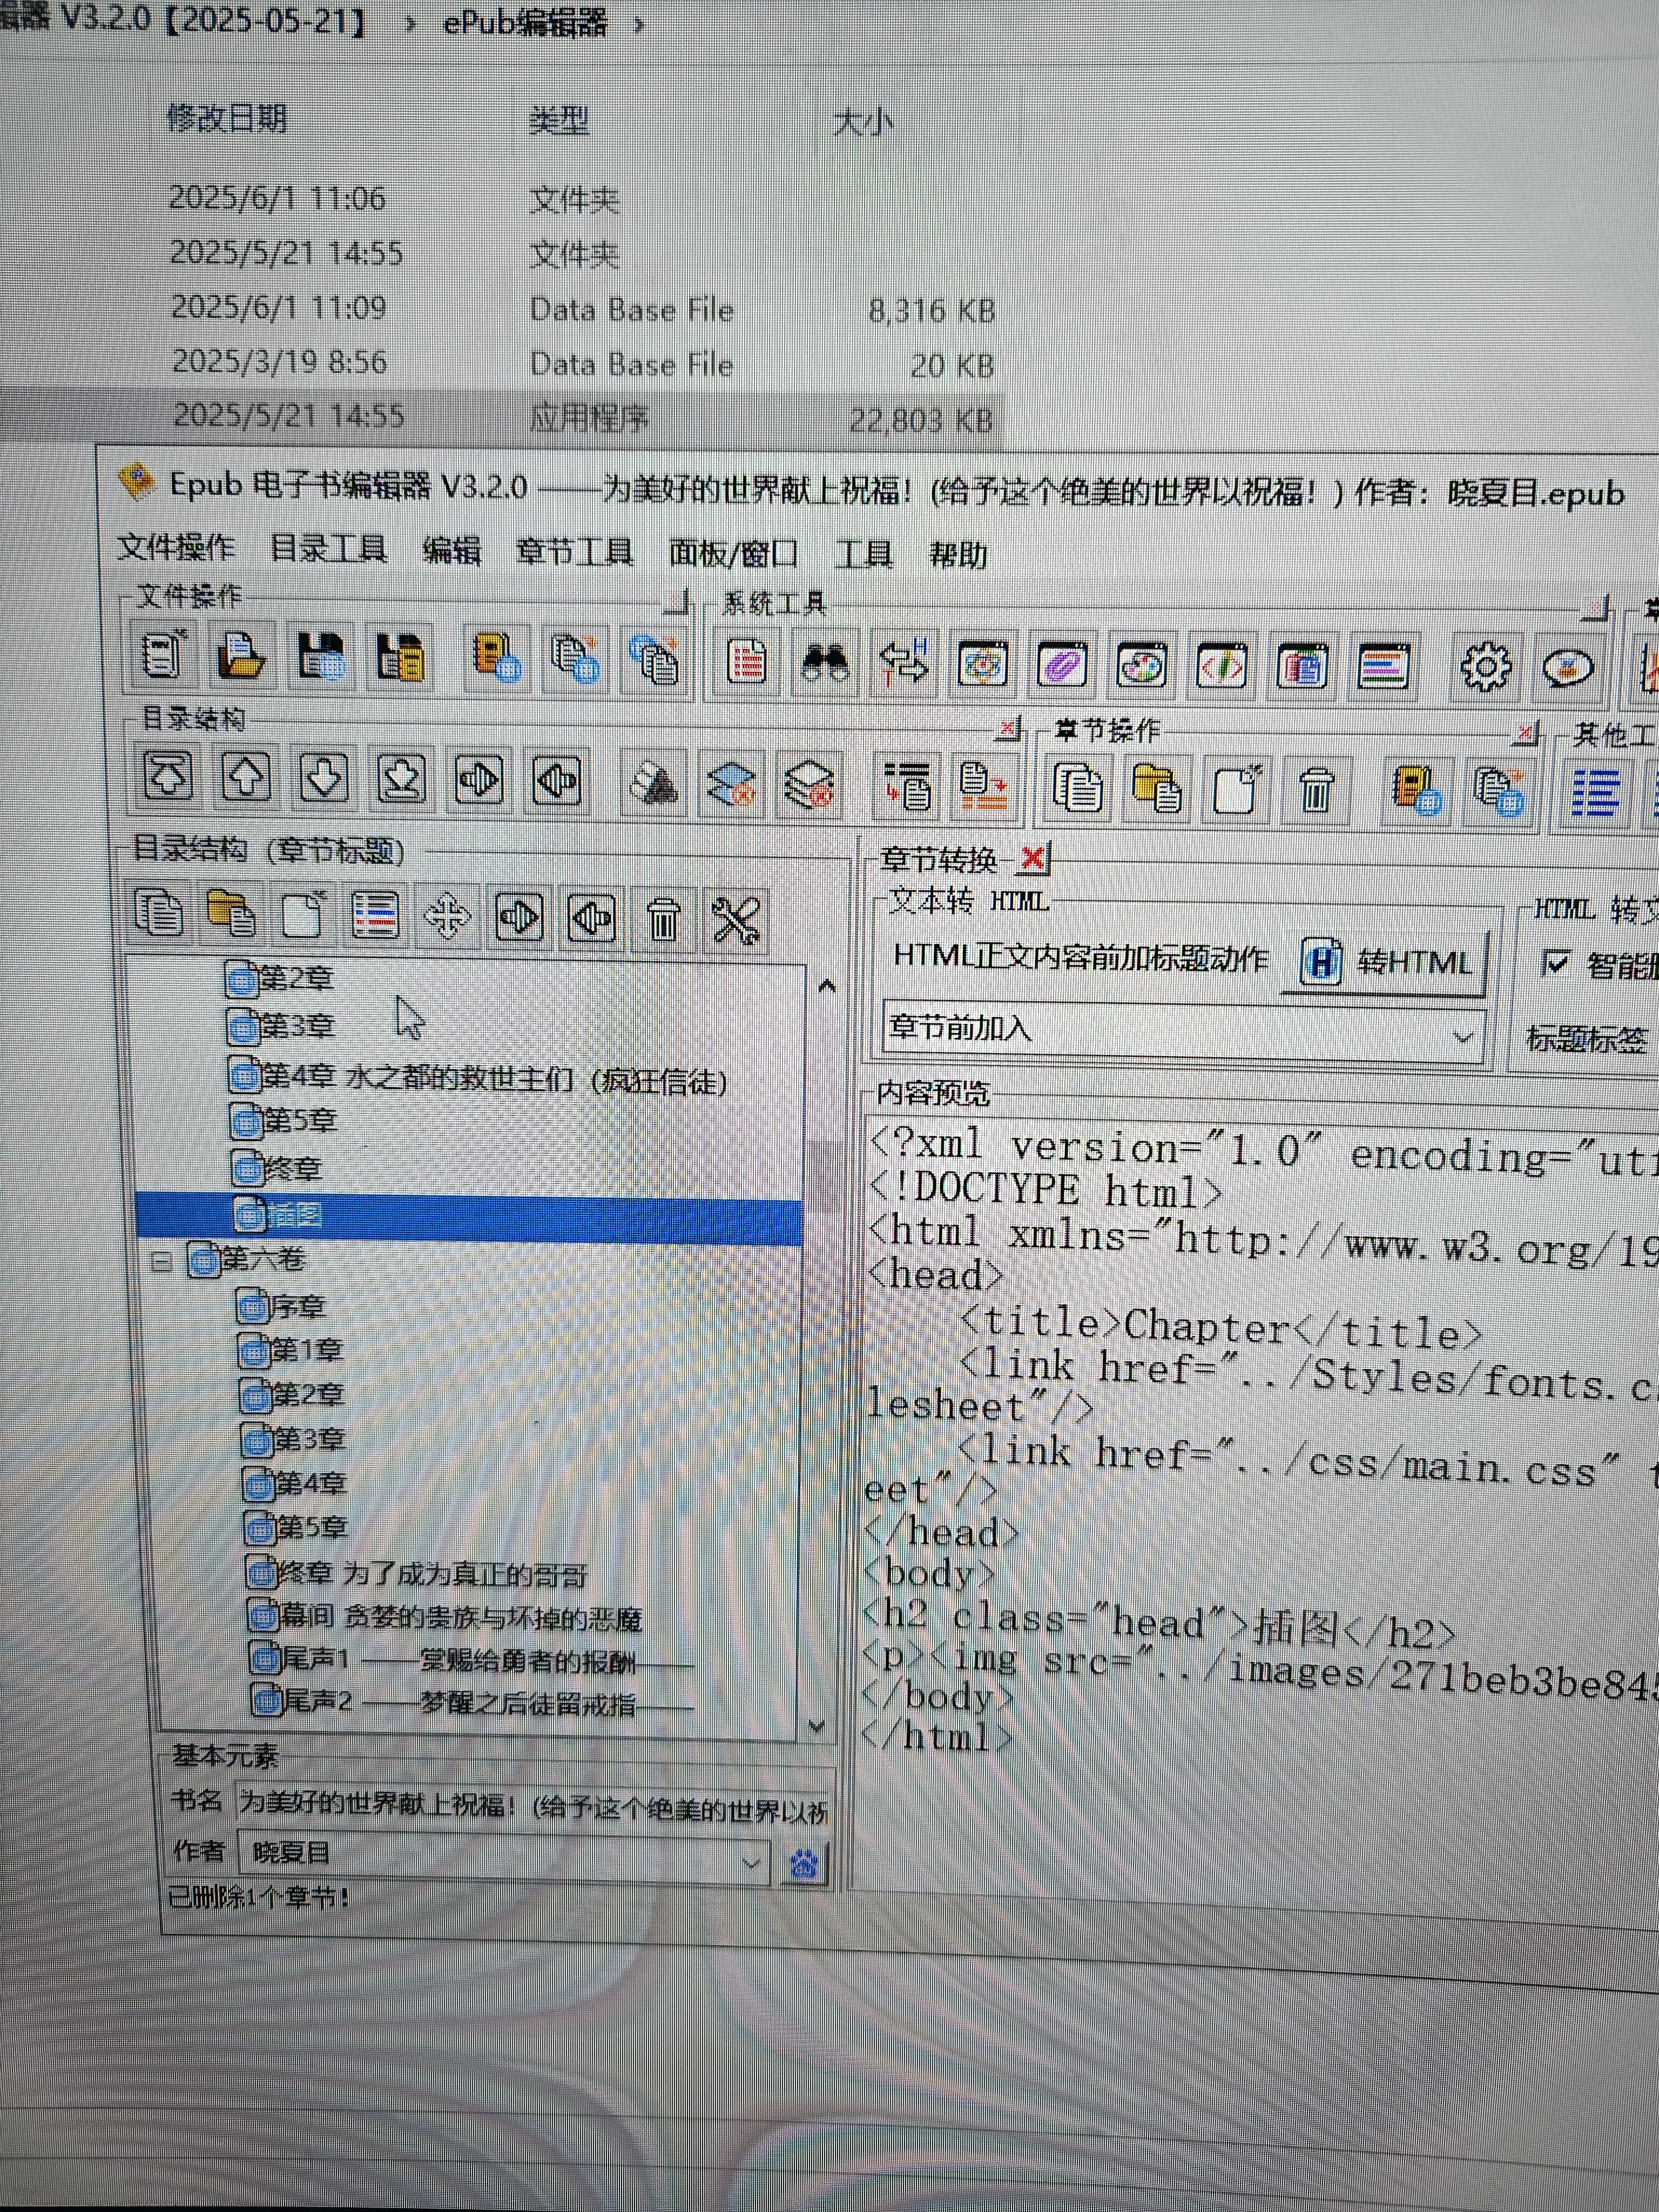This screenshot has width=1659, height=2212.
Task: Open the binoculars search tool
Action: [825, 663]
